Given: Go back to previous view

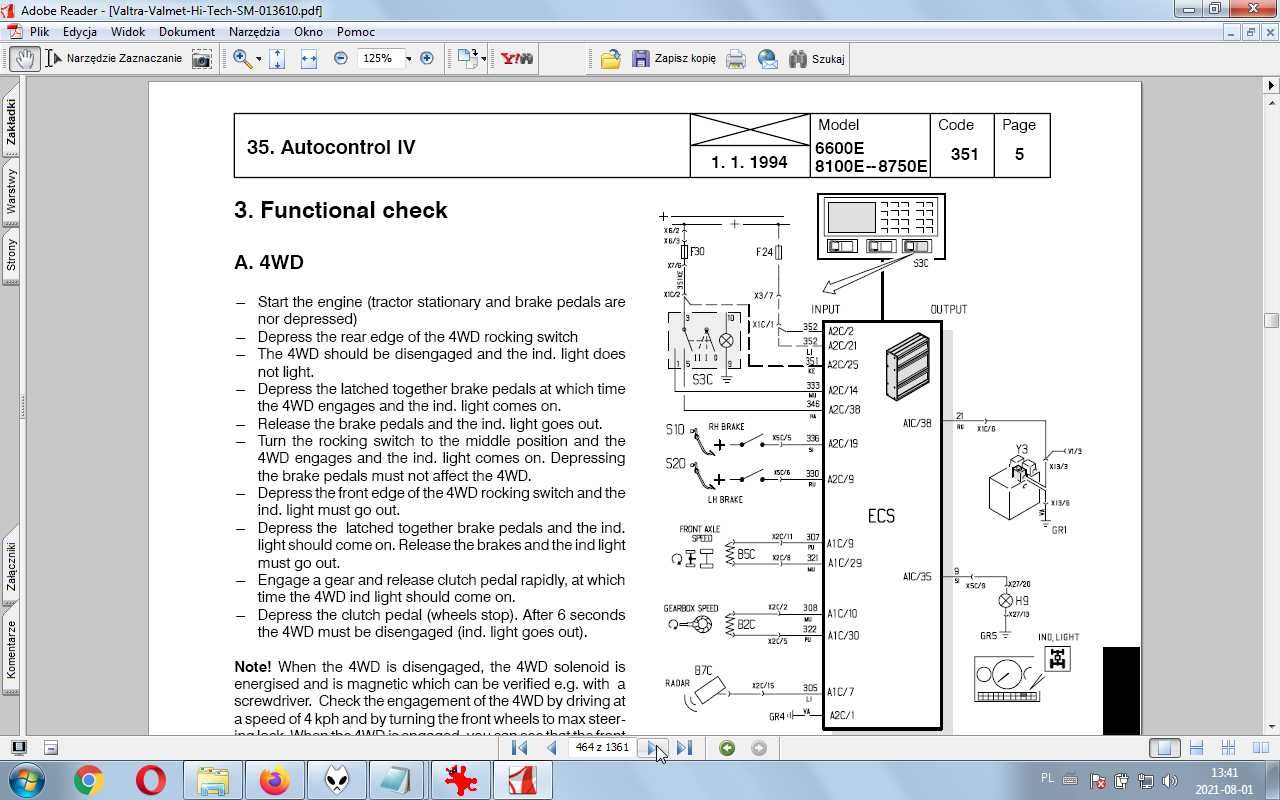Looking at the screenshot, I should coord(727,748).
